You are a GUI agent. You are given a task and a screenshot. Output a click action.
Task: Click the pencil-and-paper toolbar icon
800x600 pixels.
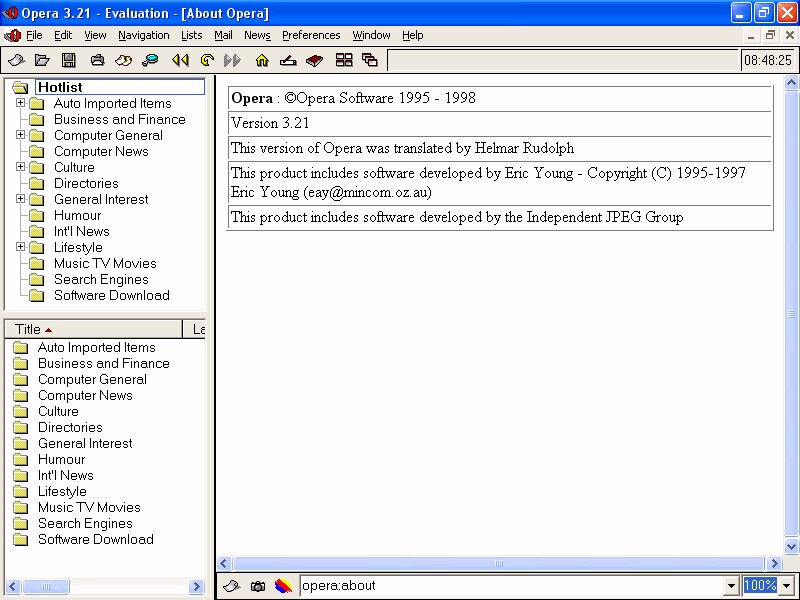tap(288, 60)
